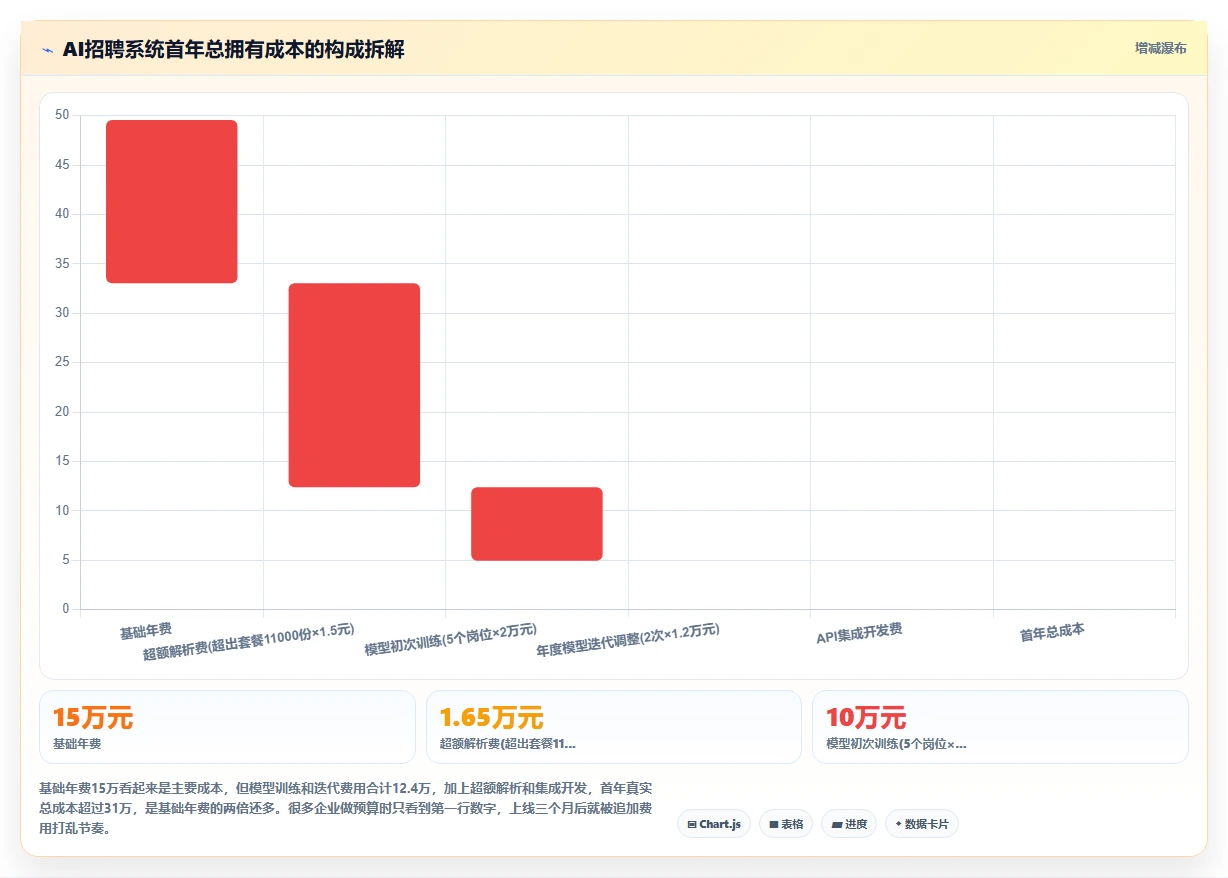Click the 超额解析费(超出套餐11000份×1.5元) axis label
This screenshot has width=1228, height=878.
click(249, 642)
